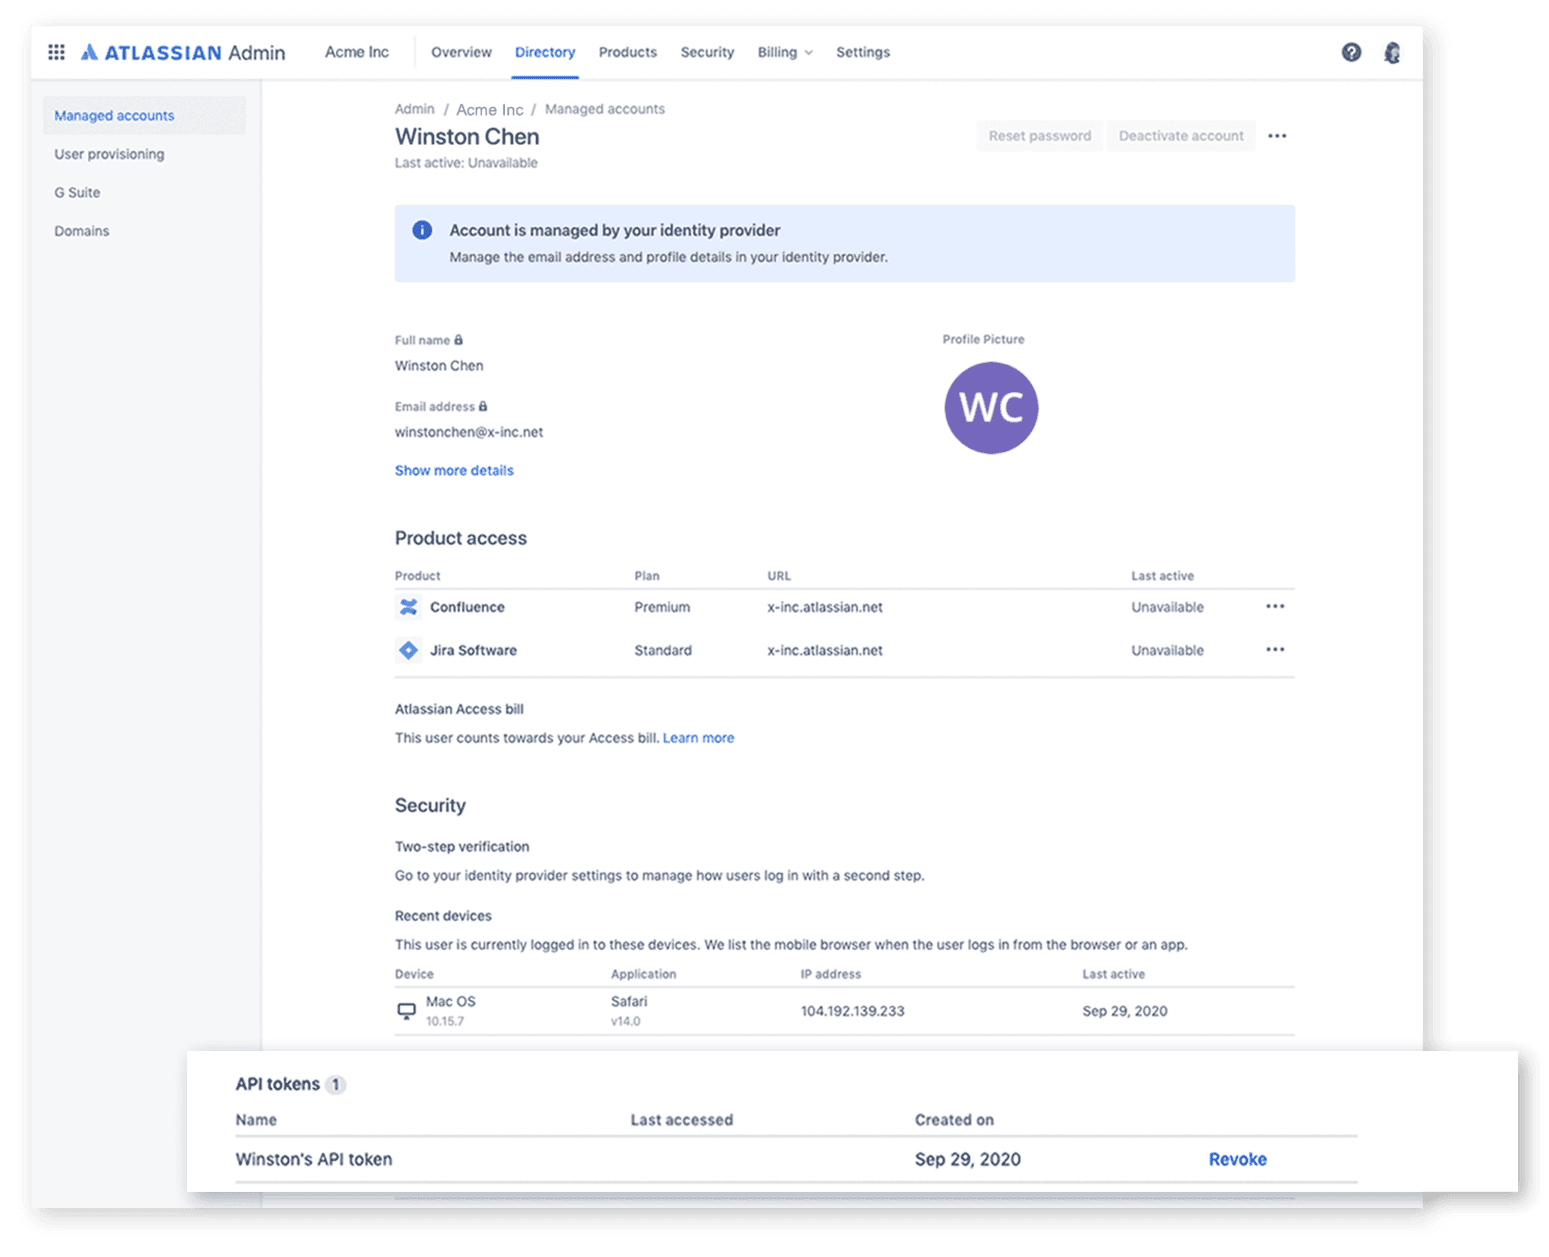
Task: Select the Directory tab
Action: [x=545, y=52]
